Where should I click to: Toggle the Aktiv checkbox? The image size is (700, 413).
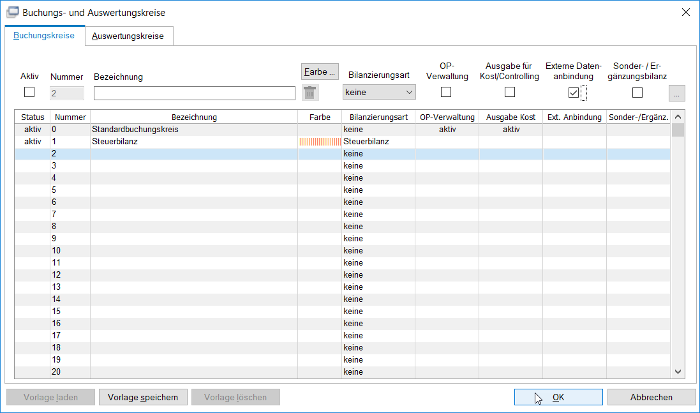point(29,92)
